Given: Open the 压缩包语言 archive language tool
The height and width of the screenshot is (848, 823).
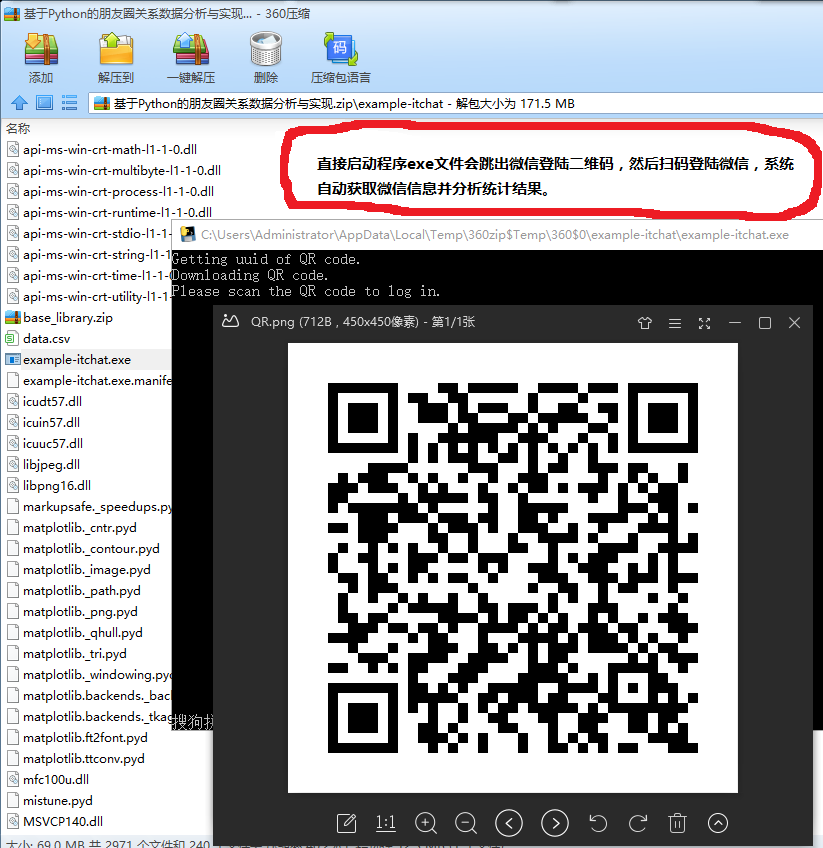Looking at the screenshot, I should (341, 57).
